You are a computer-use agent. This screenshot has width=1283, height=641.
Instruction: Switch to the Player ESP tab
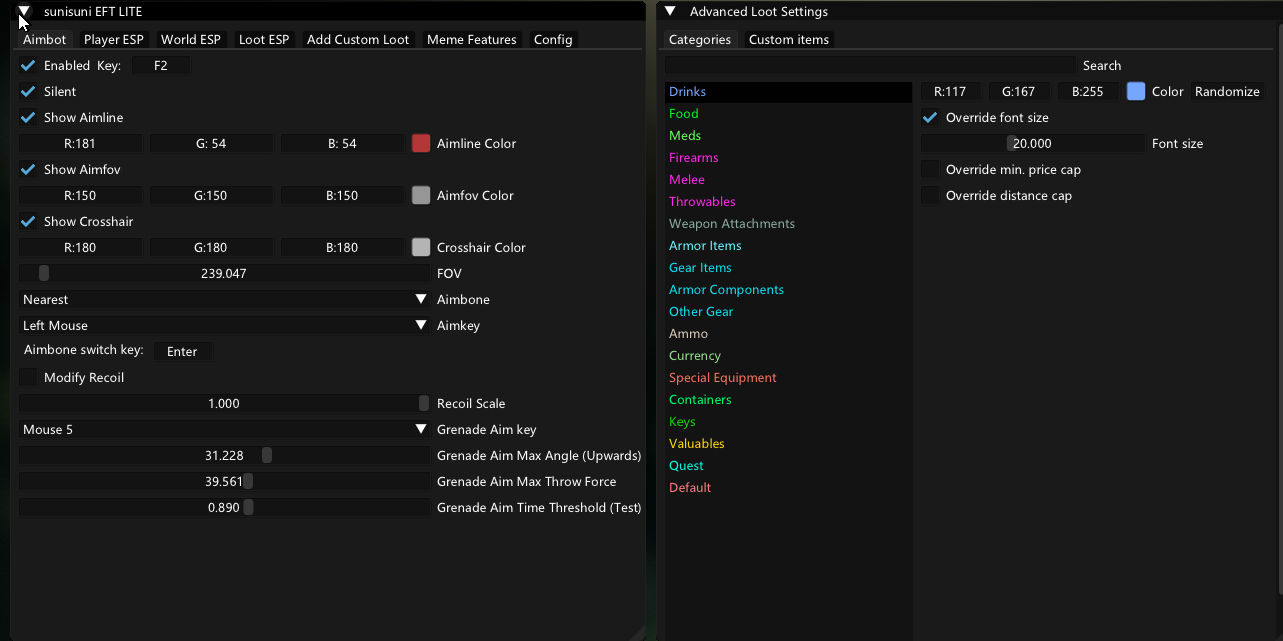pyautogui.click(x=113, y=39)
